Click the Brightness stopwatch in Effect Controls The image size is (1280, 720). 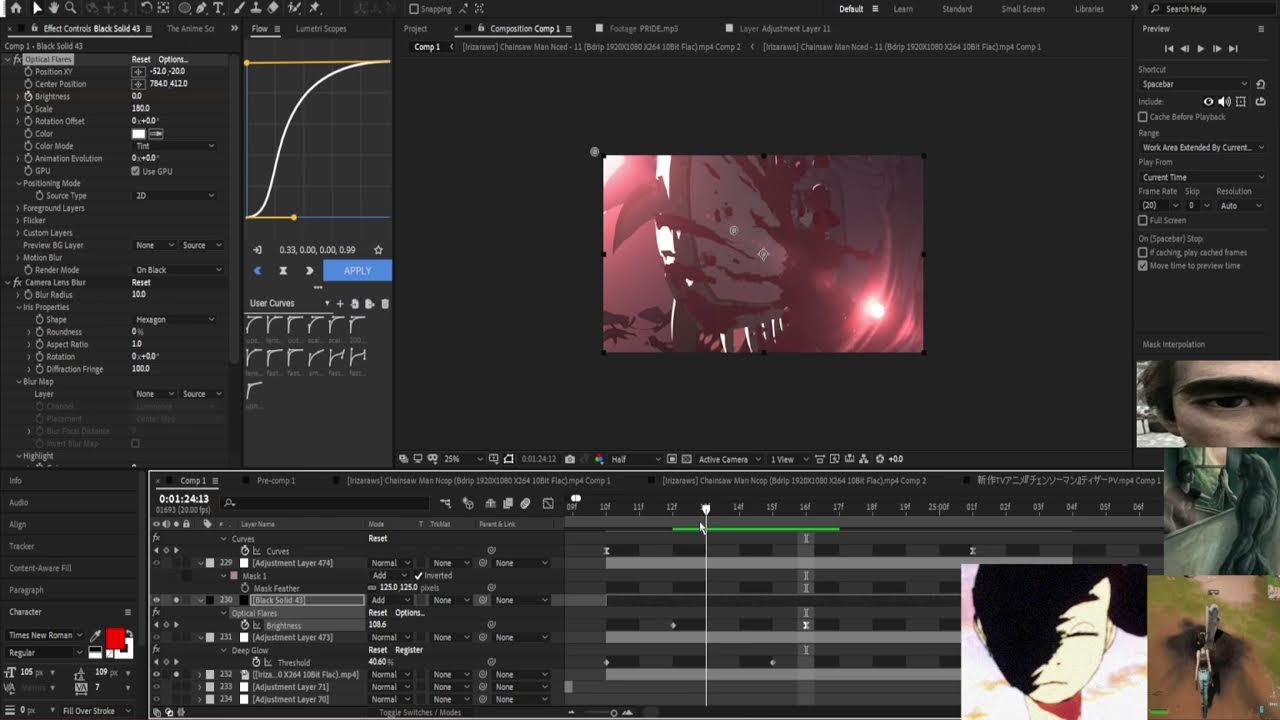[28, 96]
